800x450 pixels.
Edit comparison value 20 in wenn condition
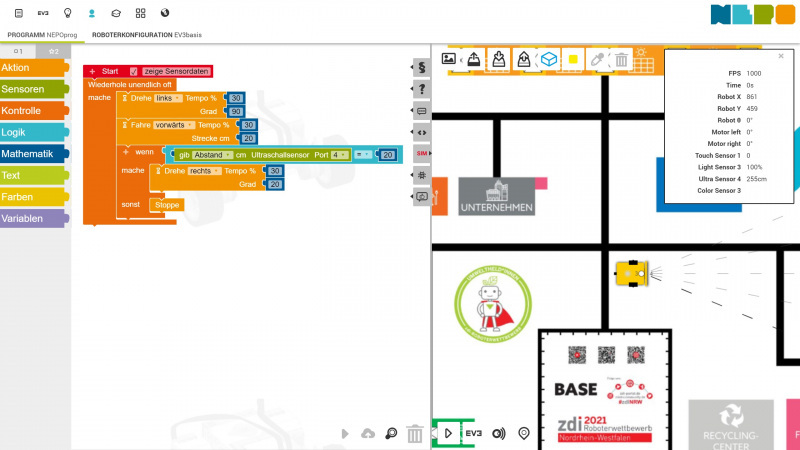(x=388, y=155)
